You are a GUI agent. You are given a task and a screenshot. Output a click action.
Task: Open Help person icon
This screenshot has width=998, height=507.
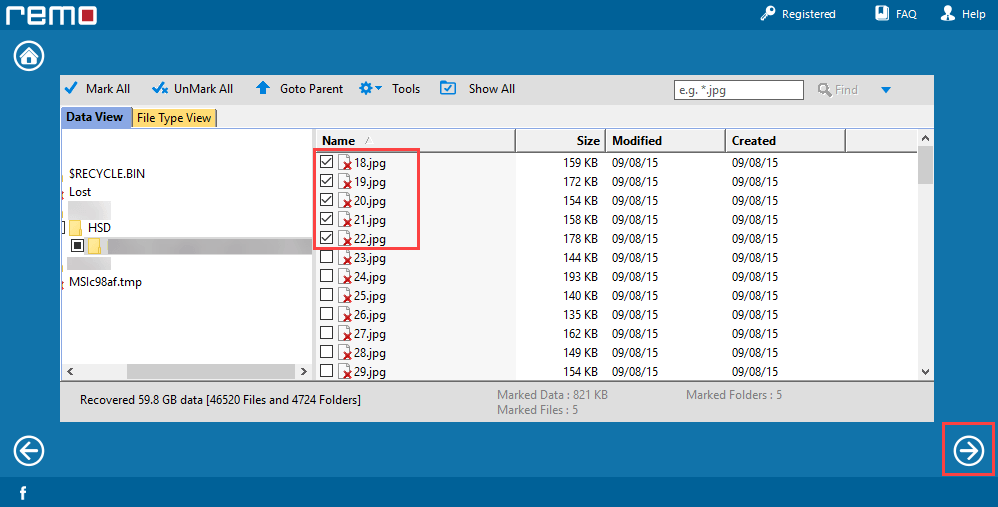(948, 13)
